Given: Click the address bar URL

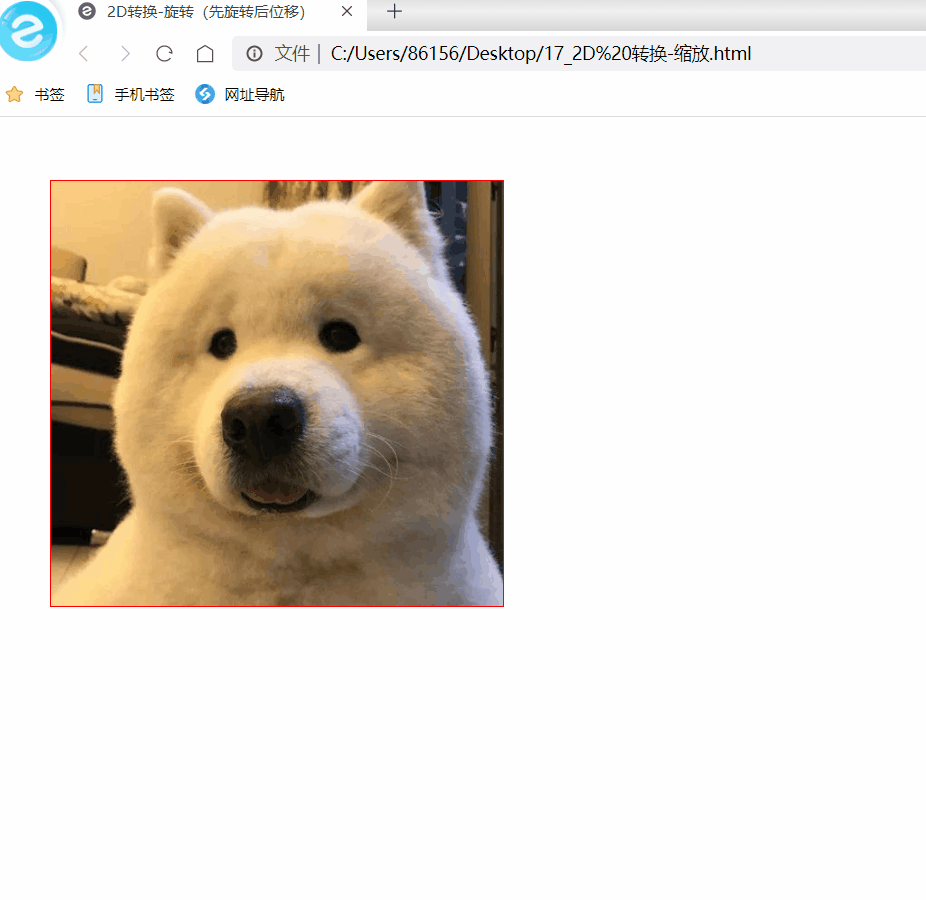Looking at the screenshot, I should coord(541,54).
